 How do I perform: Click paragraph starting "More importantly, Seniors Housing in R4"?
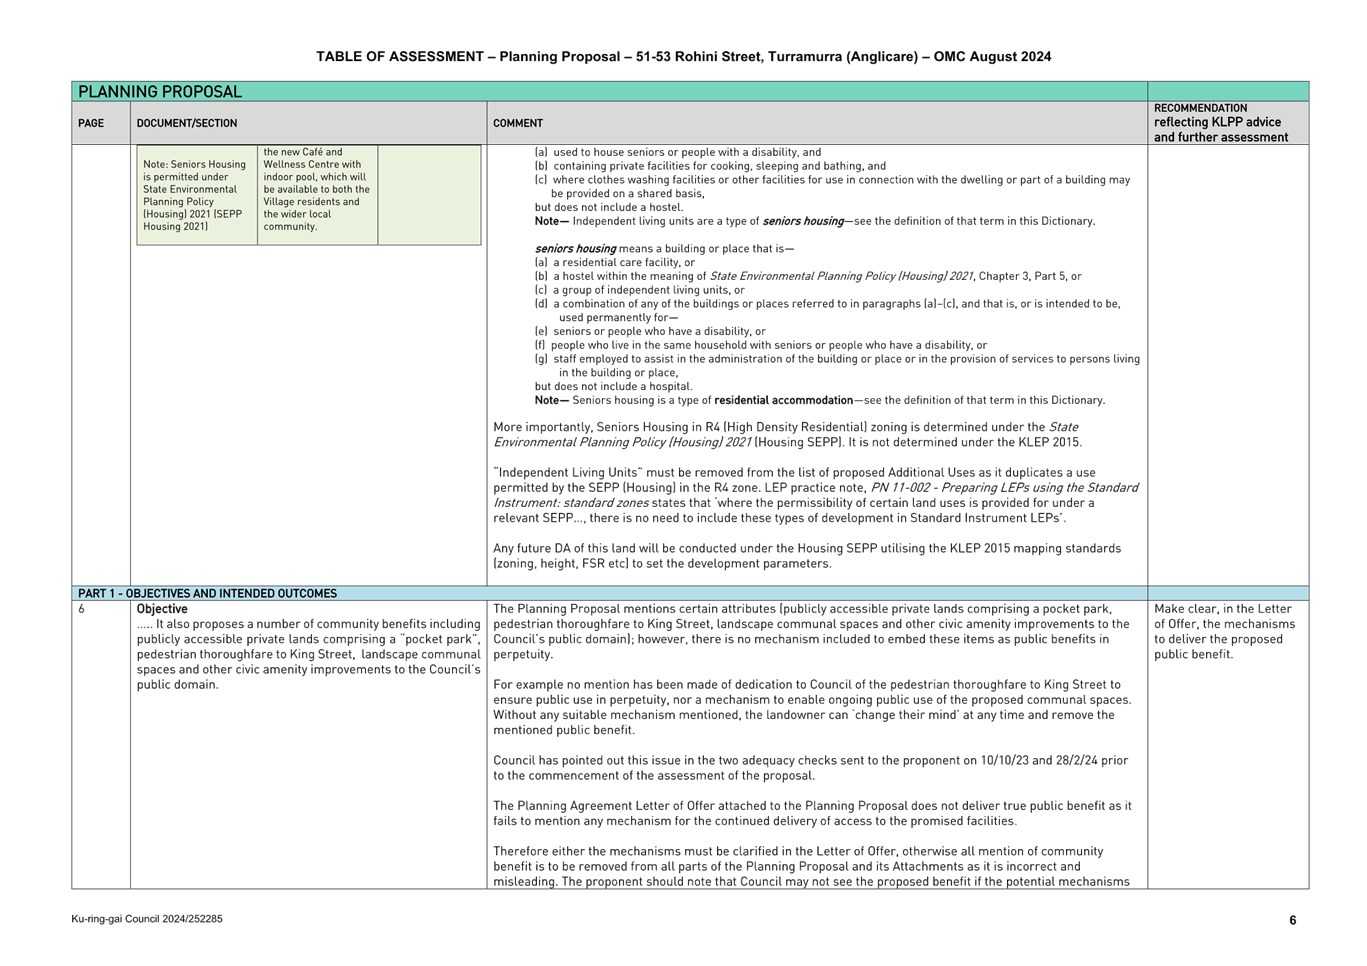tap(788, 434)
